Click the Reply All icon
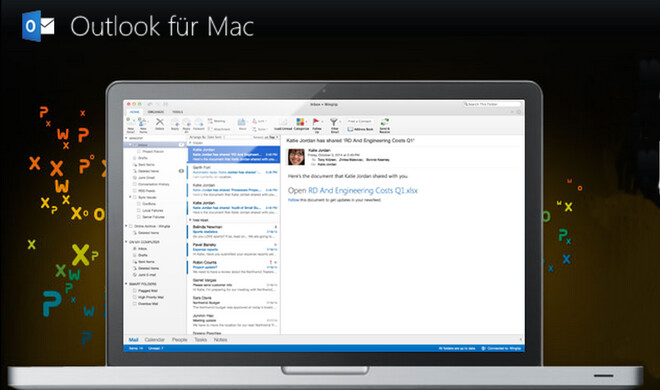This screenshot has height=390, width=660. coord(186,123)
